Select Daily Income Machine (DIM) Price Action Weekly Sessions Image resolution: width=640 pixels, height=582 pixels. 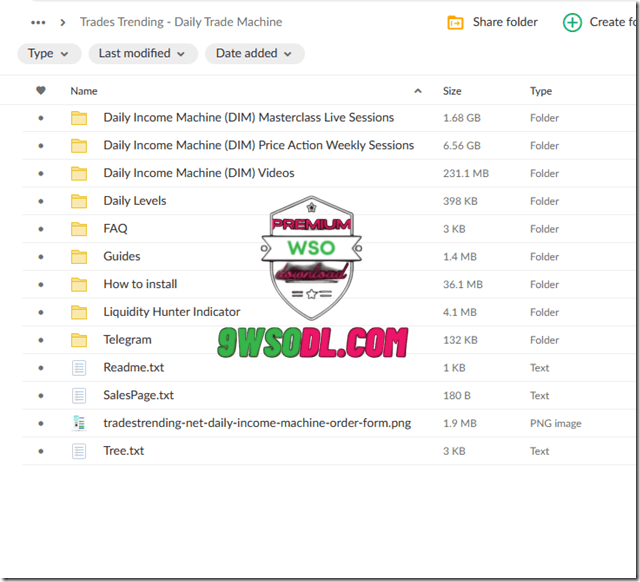tap(259, 145)
